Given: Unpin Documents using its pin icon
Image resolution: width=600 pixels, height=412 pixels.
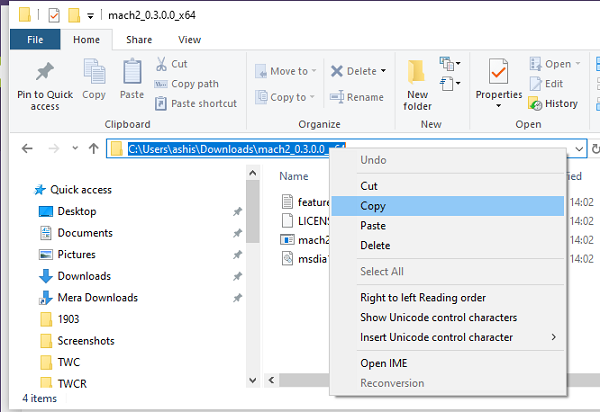Looking at the screenshot, I should pyautogui.click(x=238, y=233).
